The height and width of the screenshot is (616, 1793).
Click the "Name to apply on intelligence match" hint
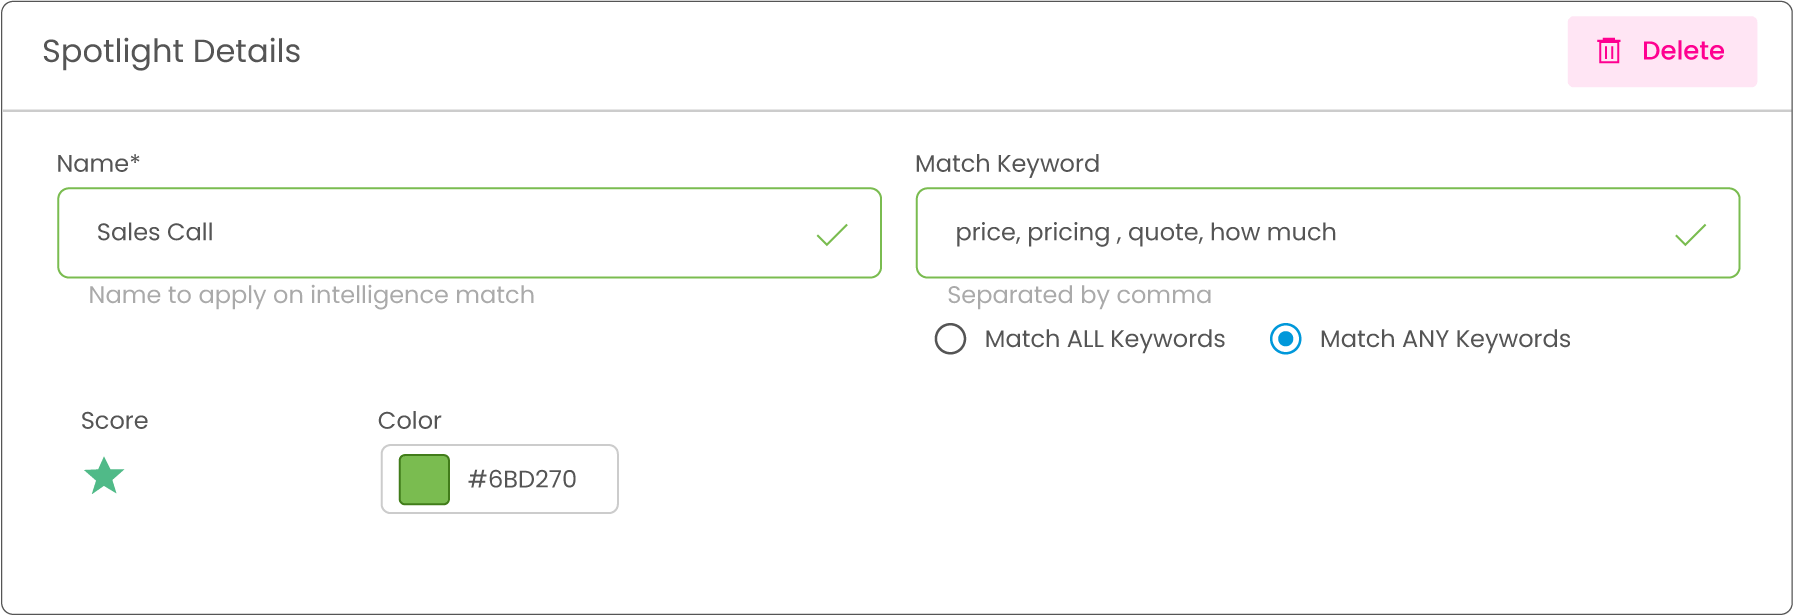[x=311, y=295]
